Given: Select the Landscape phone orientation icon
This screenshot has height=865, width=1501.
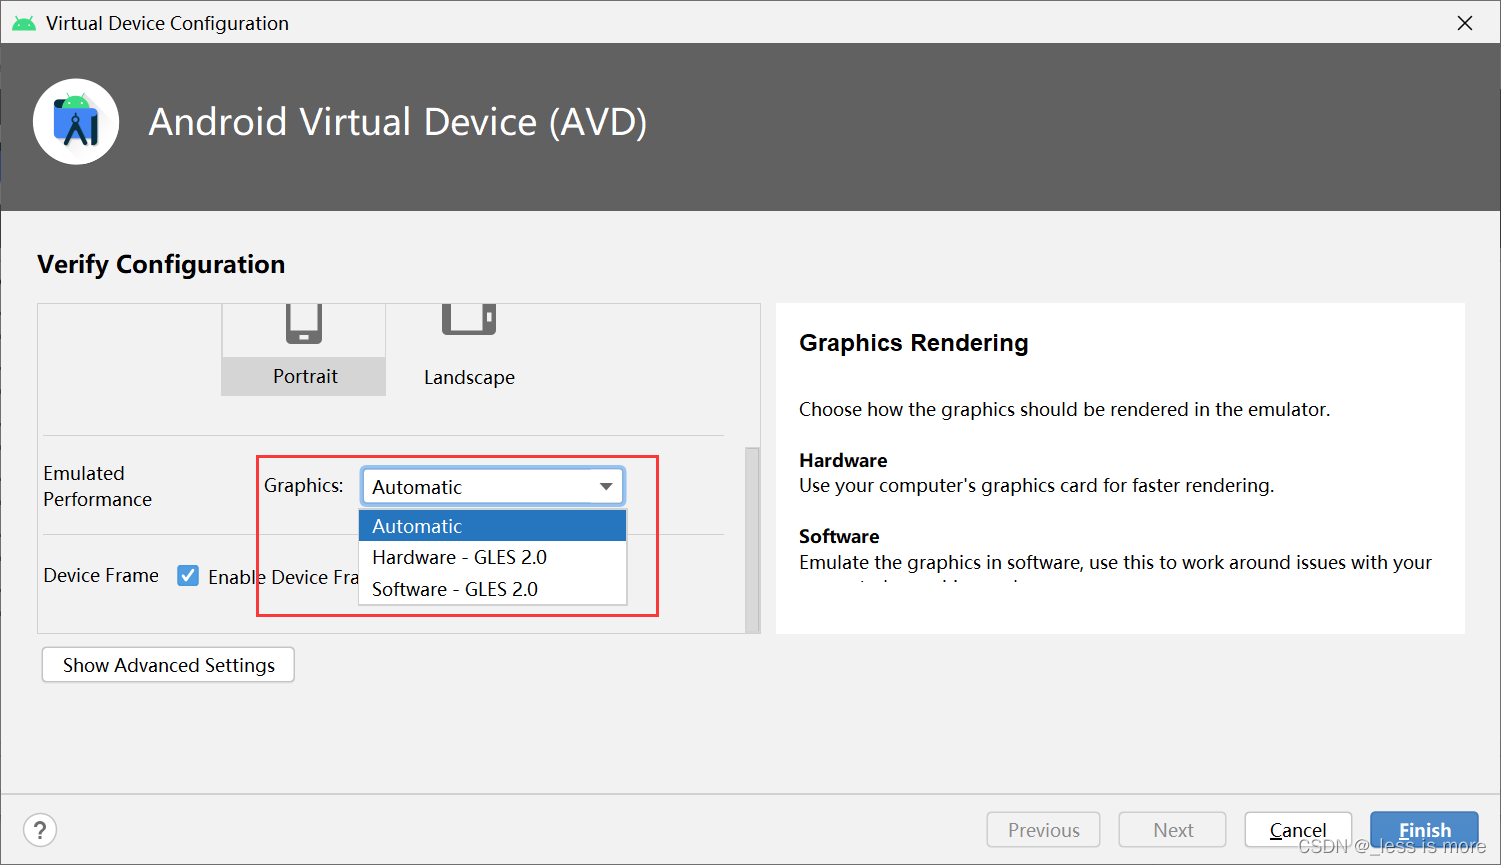Looking at the screenshot, I should [469, 320].
